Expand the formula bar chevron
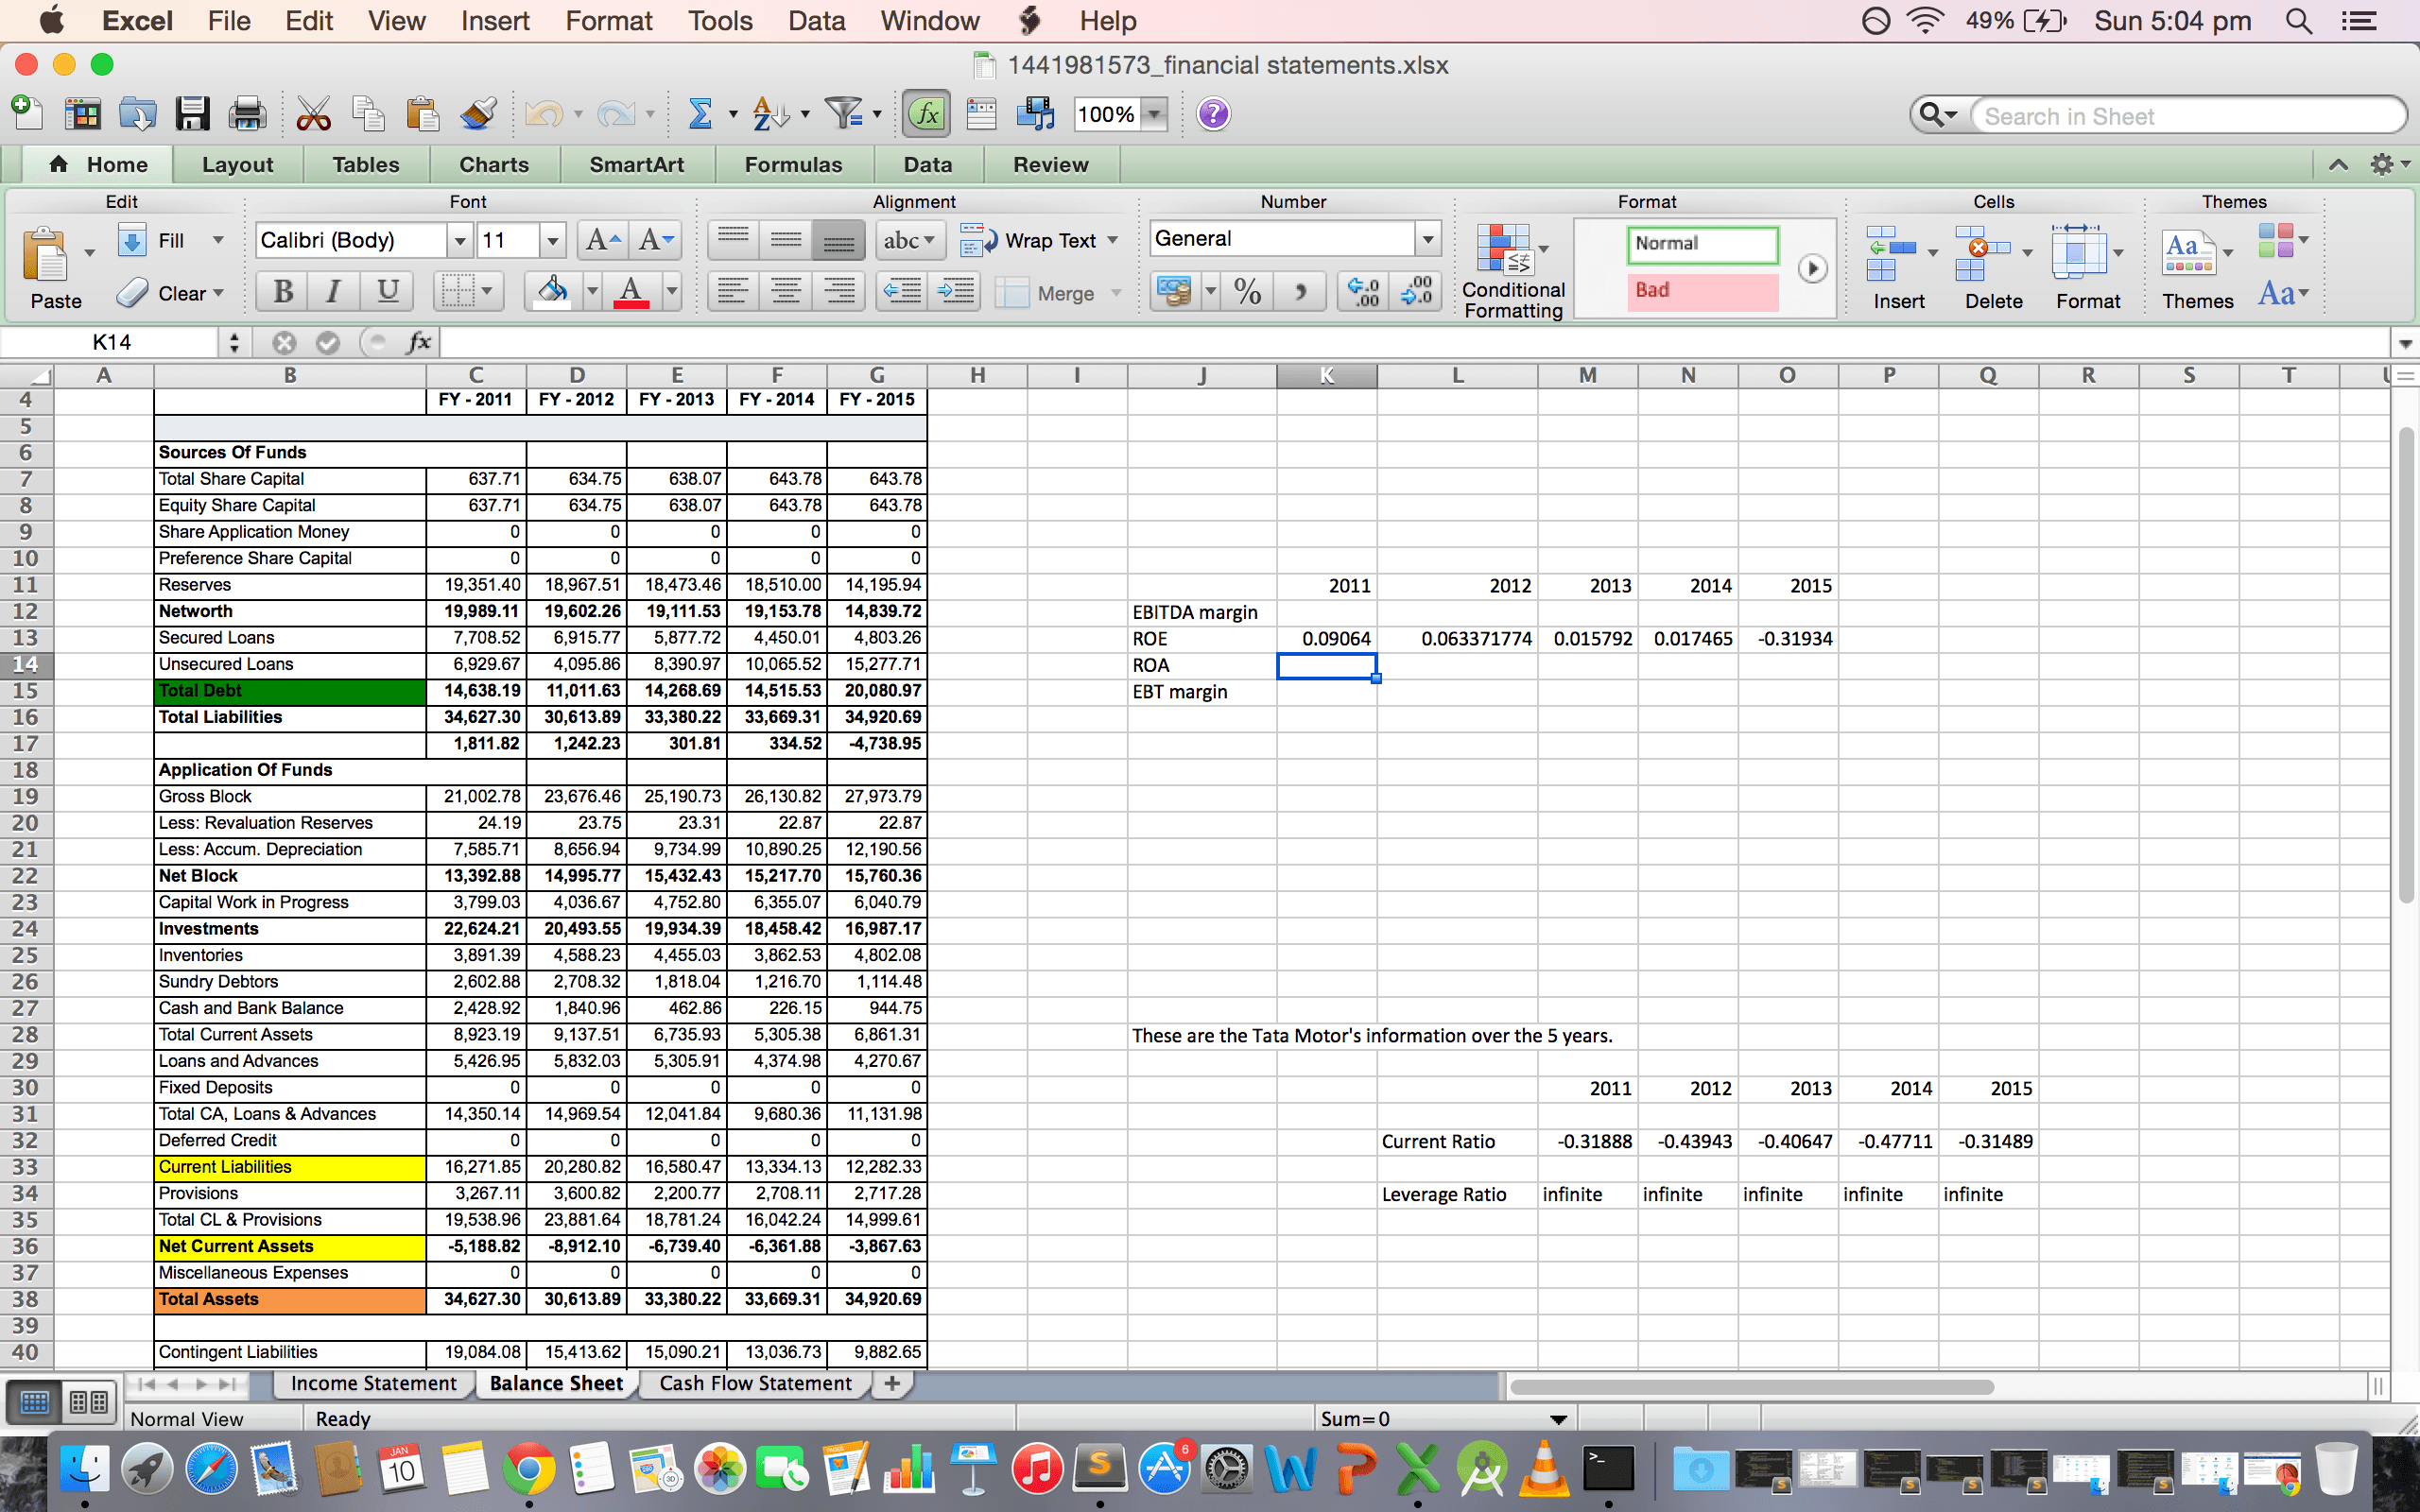This screenshot has width=2420, height=1512. (x=2404, y=343)
